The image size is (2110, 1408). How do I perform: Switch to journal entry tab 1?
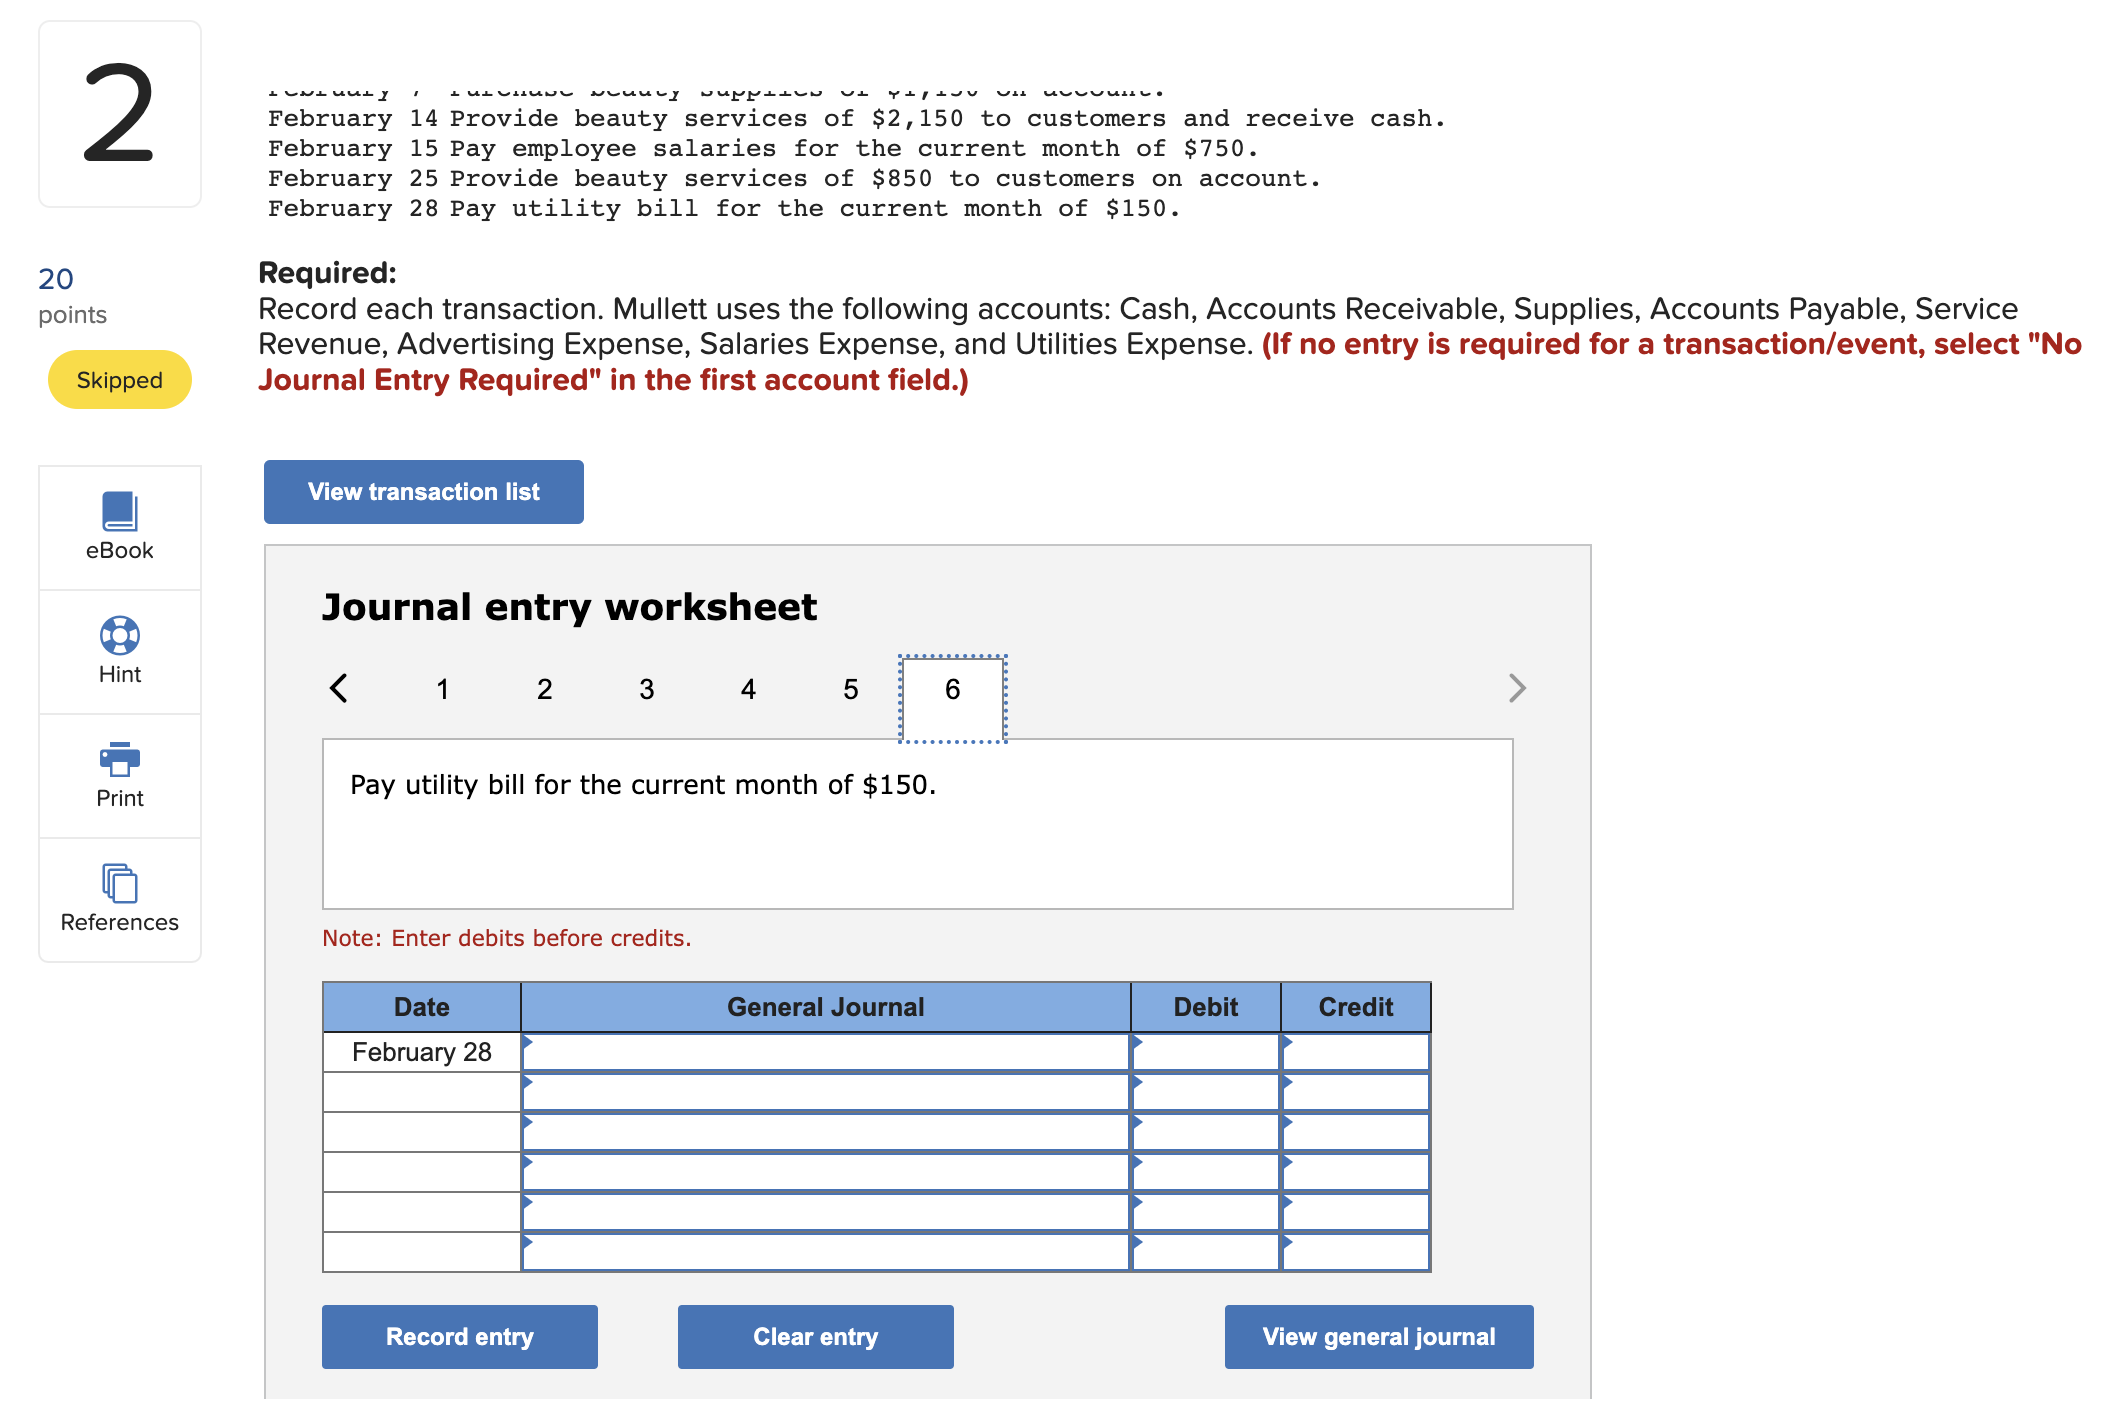442,689
